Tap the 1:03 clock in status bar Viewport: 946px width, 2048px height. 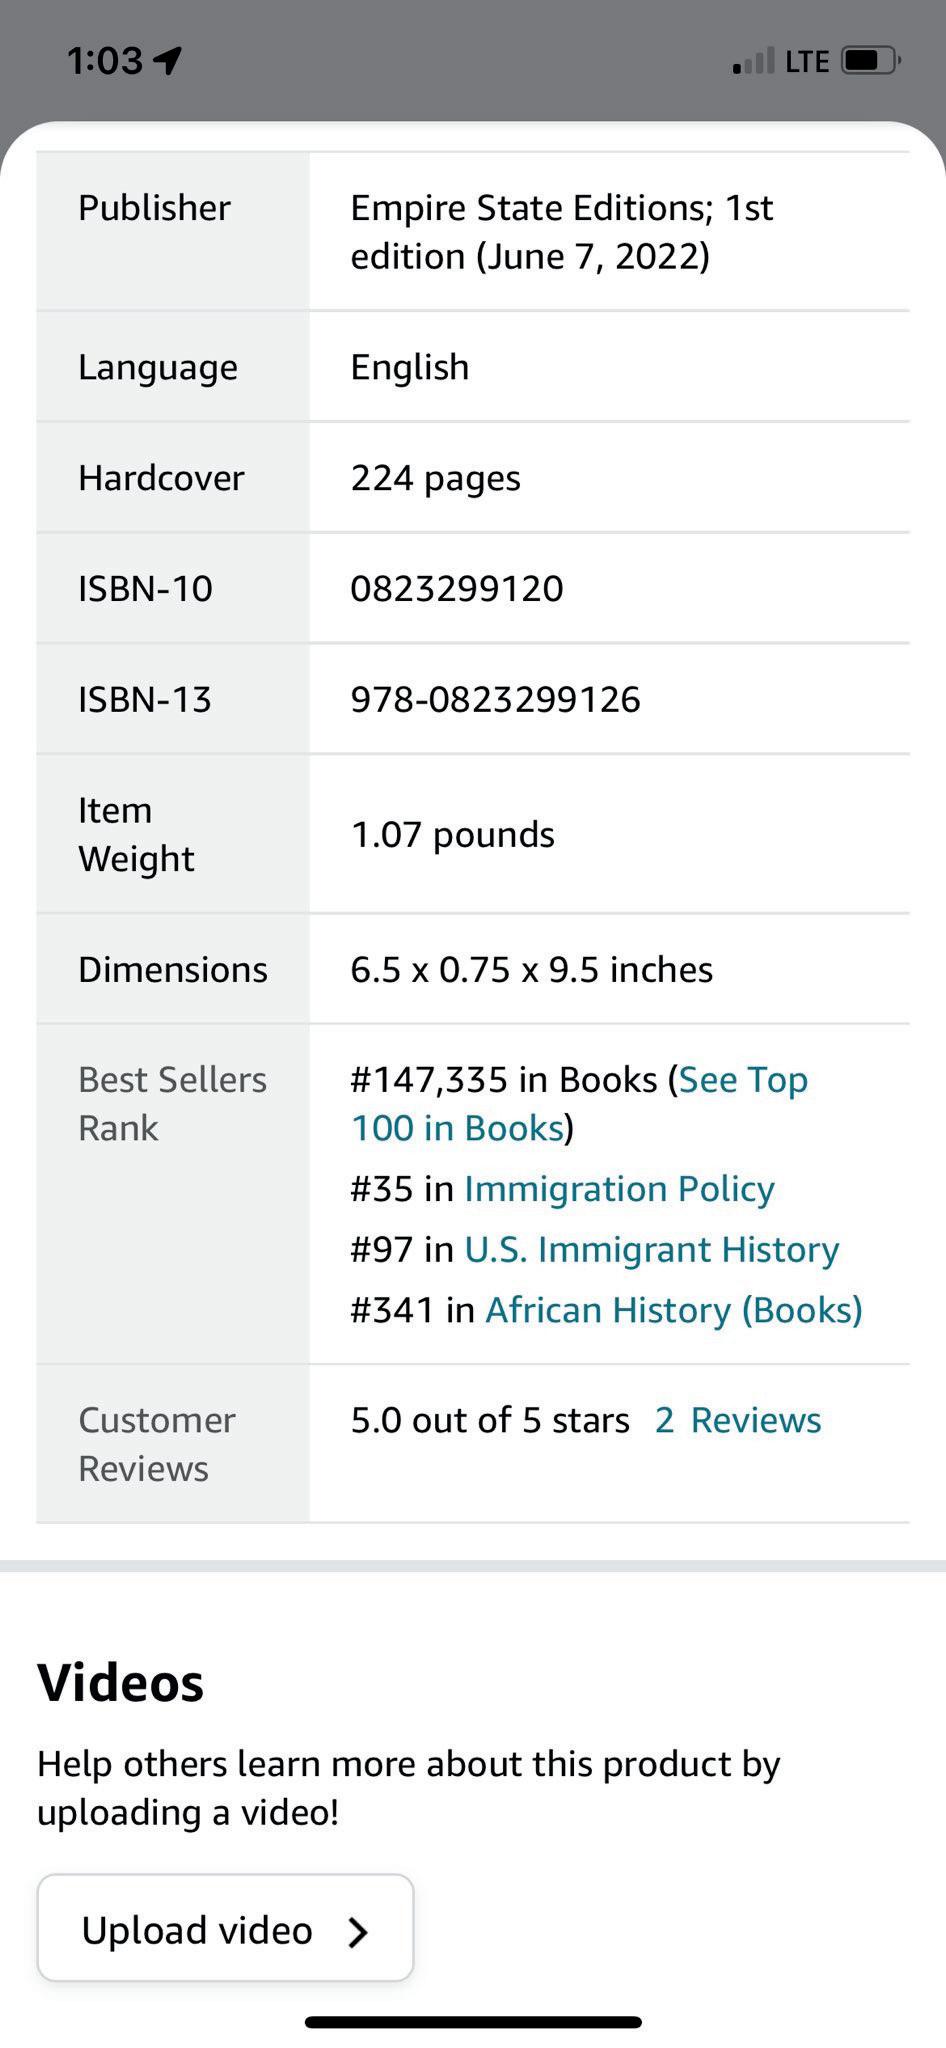coord(105,62)
